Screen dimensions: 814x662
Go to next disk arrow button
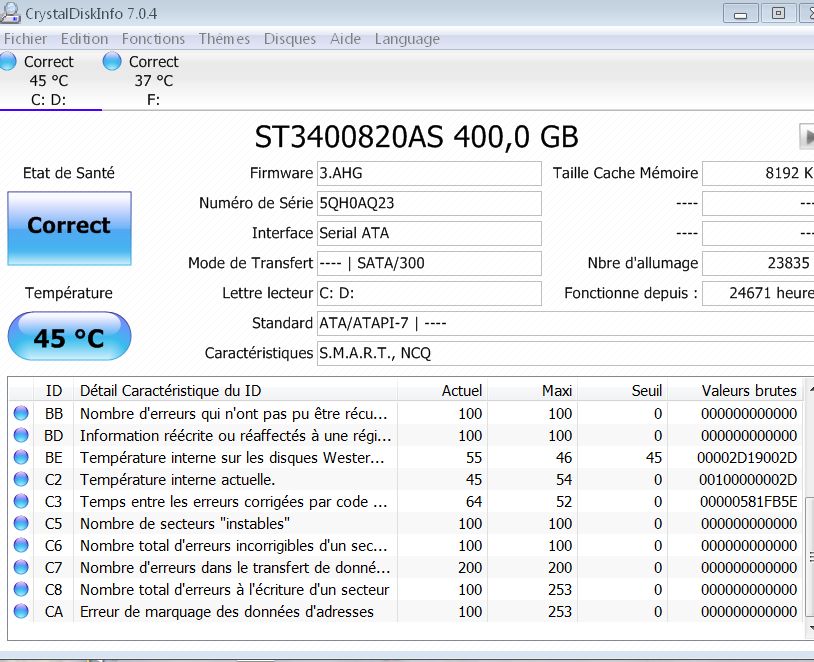[x=806, y=137]
